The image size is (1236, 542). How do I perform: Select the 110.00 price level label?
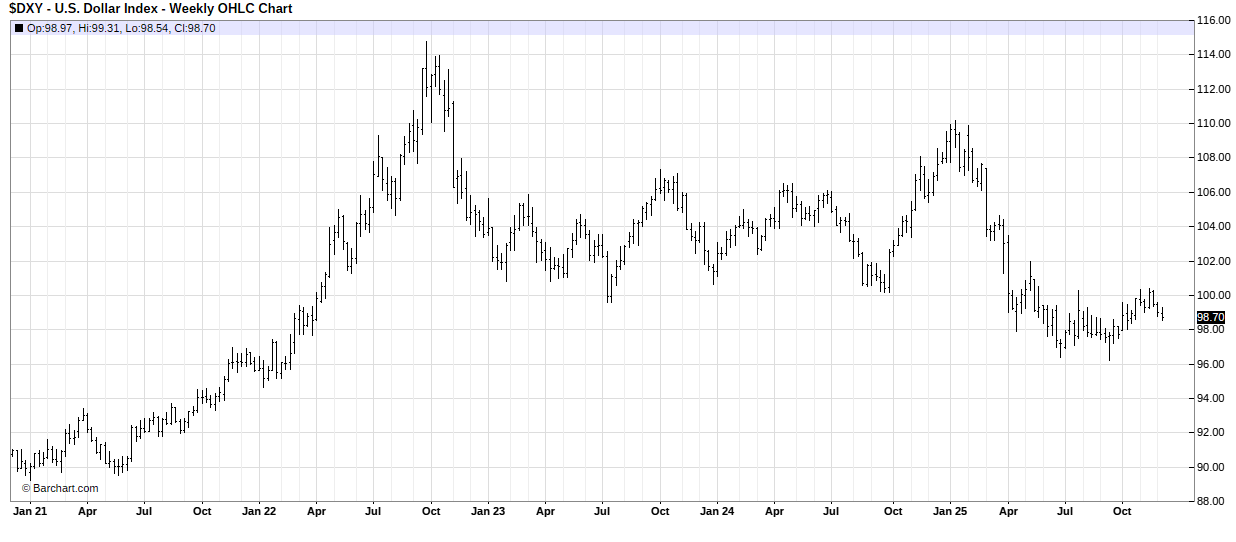(1214, 123)
